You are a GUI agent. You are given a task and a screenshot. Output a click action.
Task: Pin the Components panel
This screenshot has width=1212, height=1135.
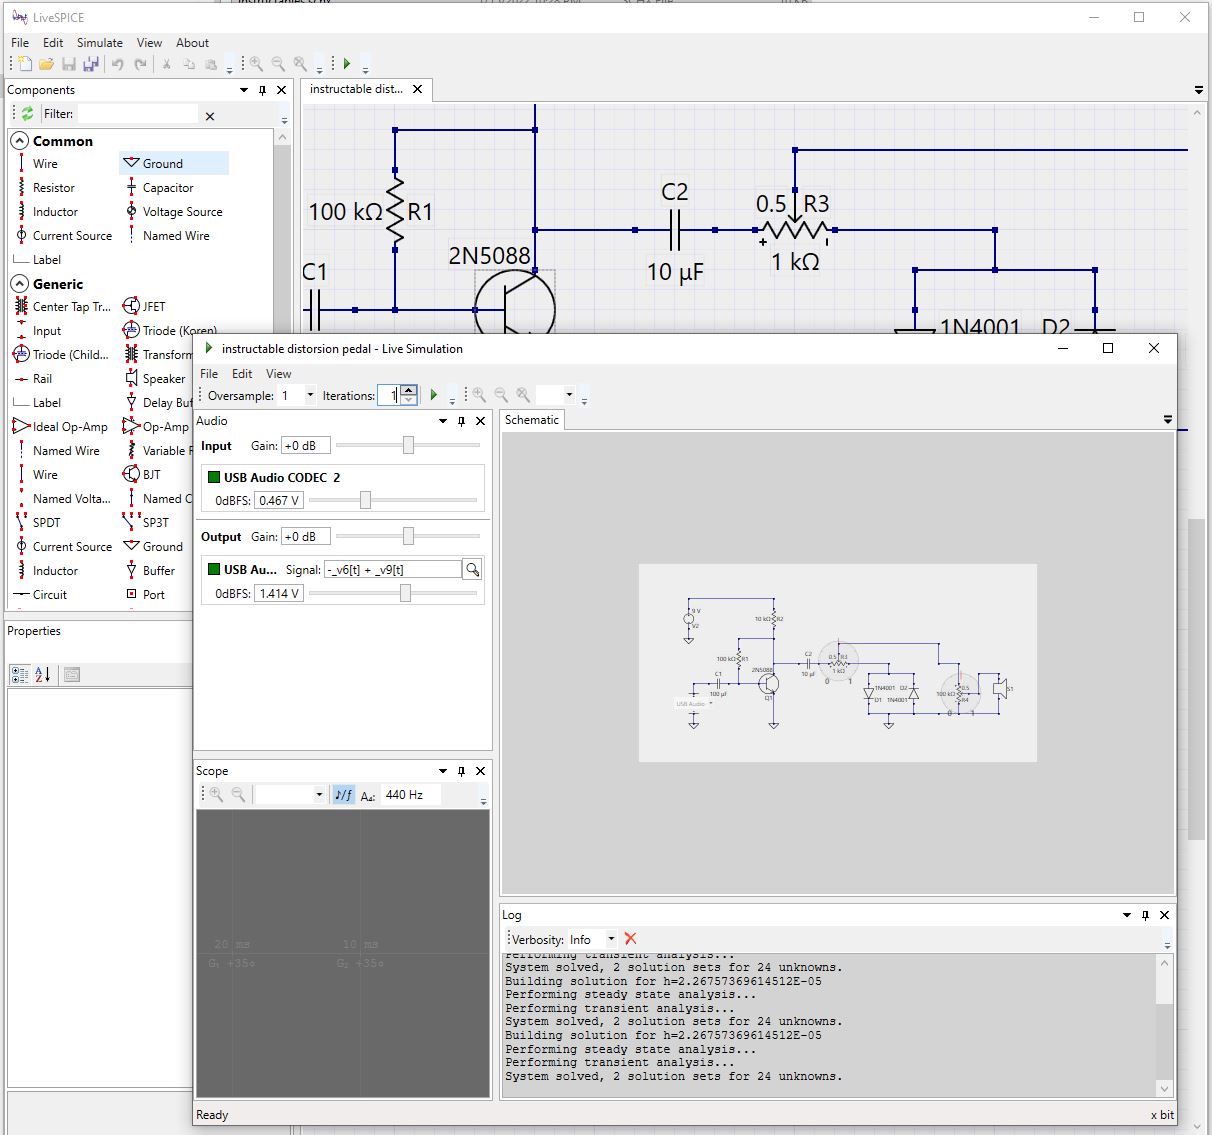click(x=262, y=90)
